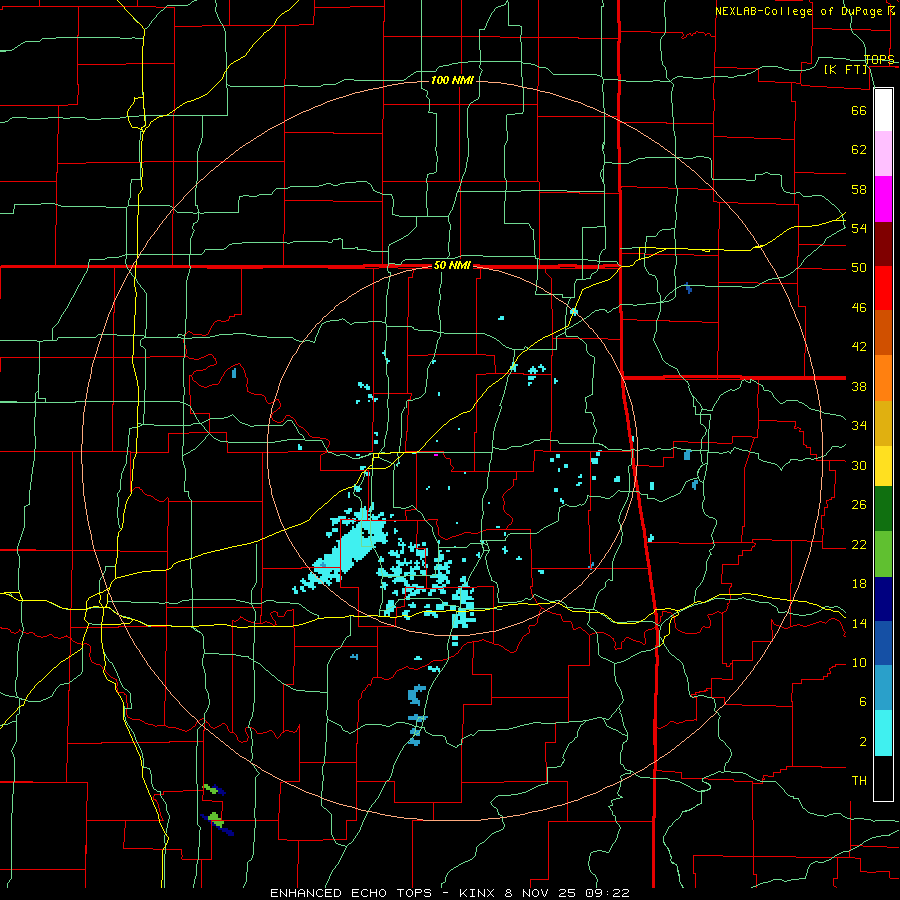
Task: Select the cyan legend swatch
Action: (883, 733)
